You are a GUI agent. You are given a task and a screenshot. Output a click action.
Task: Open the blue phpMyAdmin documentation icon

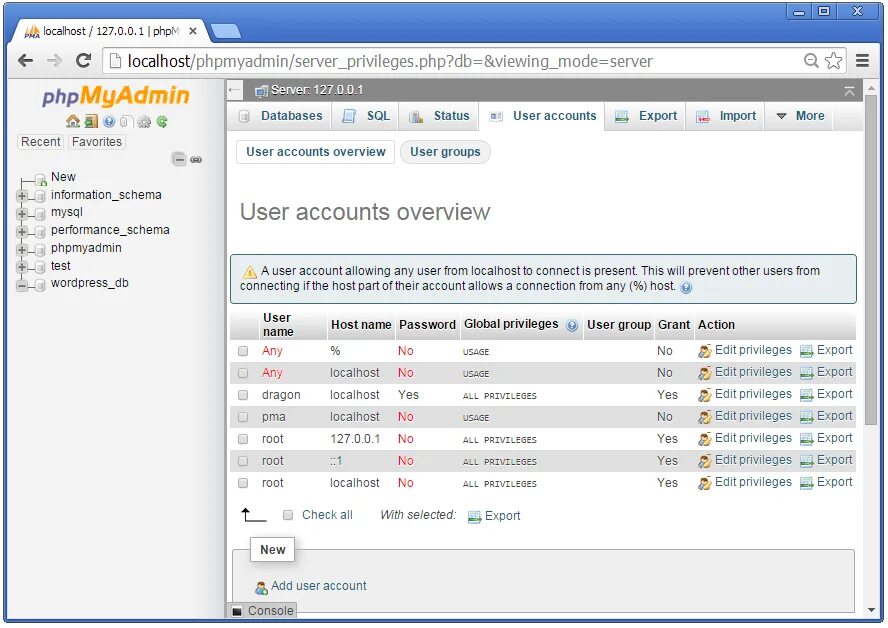click(x=109, y=121)
